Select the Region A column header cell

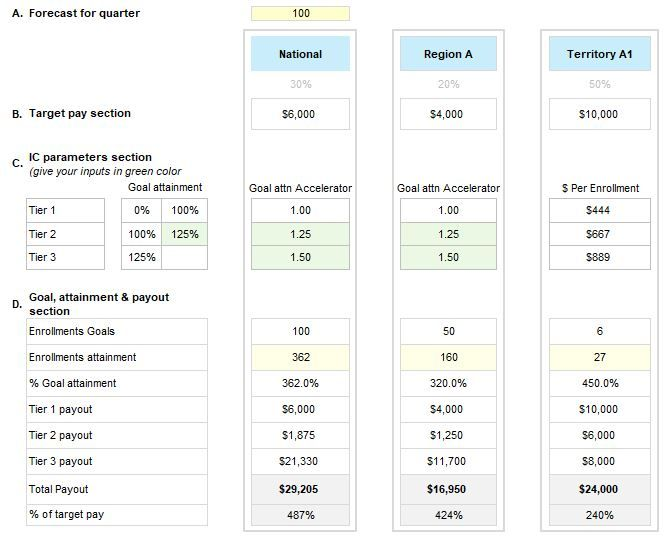click(x=446, y=54)
